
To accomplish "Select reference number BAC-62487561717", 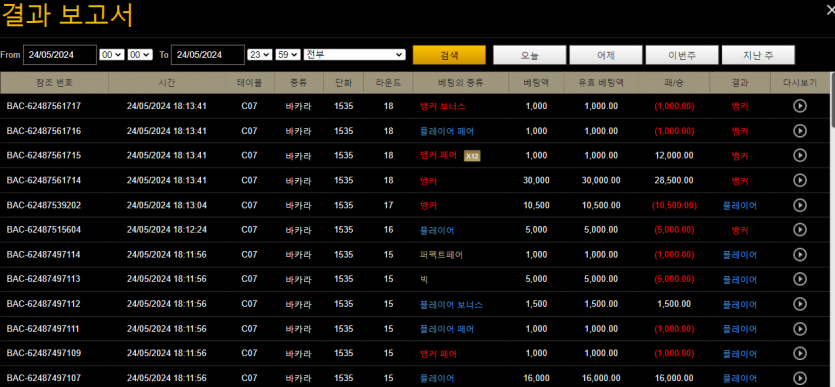I will [x=44, y=106].
